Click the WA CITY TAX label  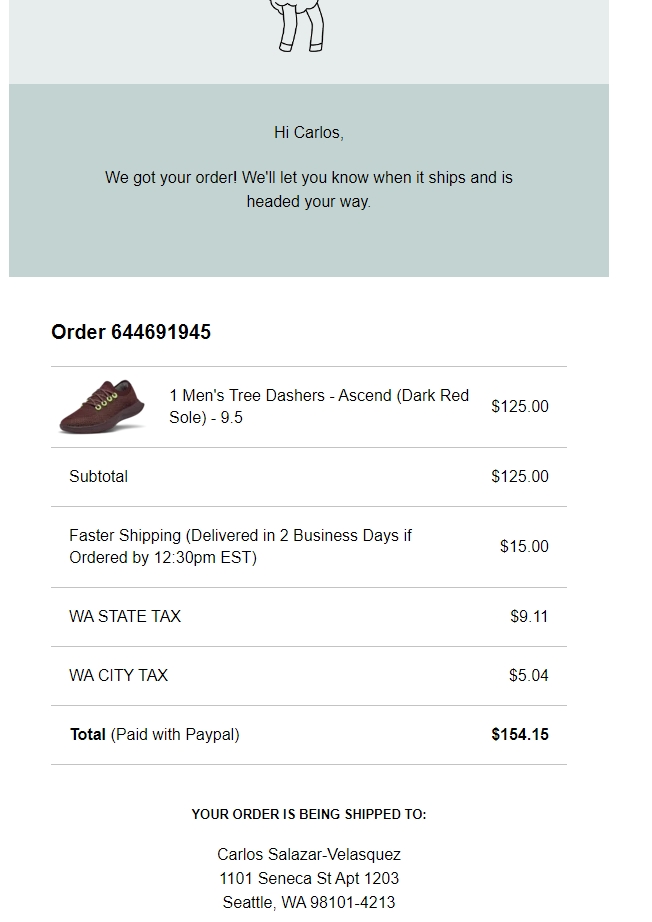[x=118, y=675]
